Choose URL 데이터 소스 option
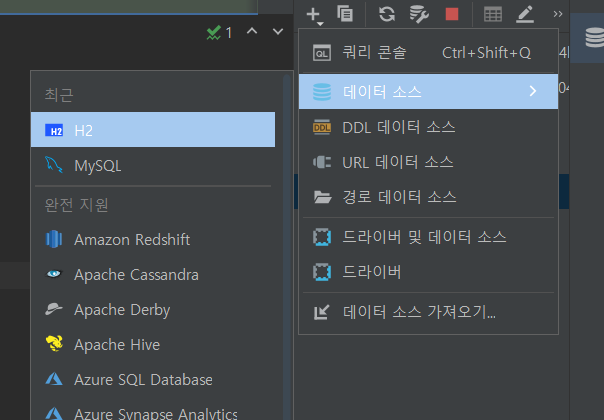604x420 pixels. pos(428,162)
